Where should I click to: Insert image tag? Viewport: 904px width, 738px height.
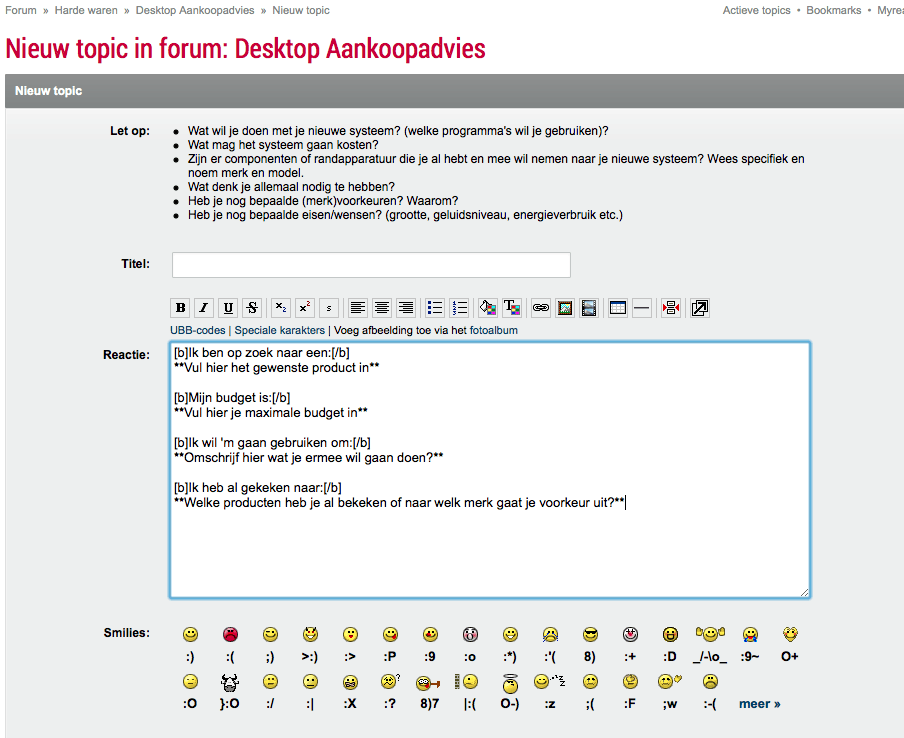(x=565, y=308)
